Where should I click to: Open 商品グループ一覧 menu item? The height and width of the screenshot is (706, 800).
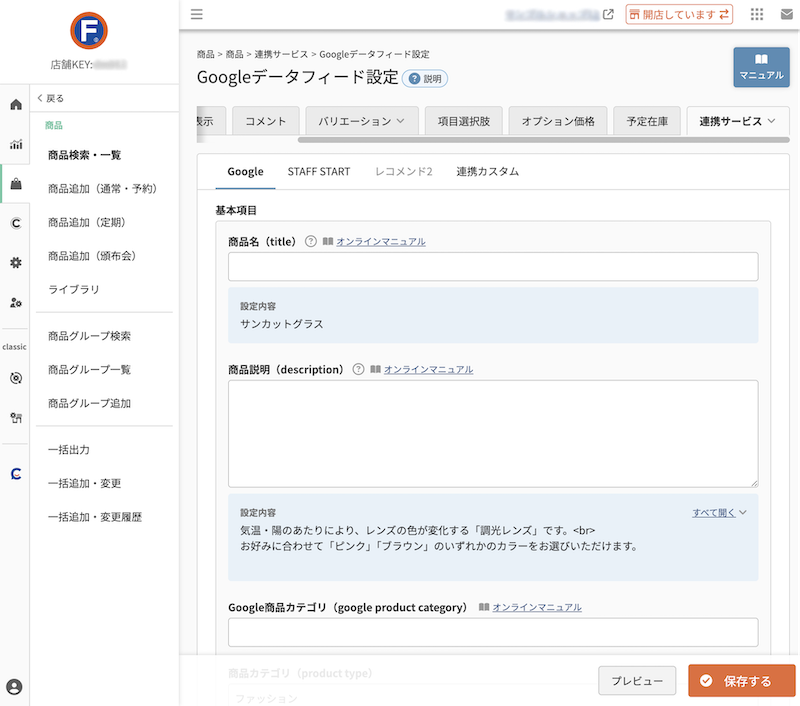[89, 369]
